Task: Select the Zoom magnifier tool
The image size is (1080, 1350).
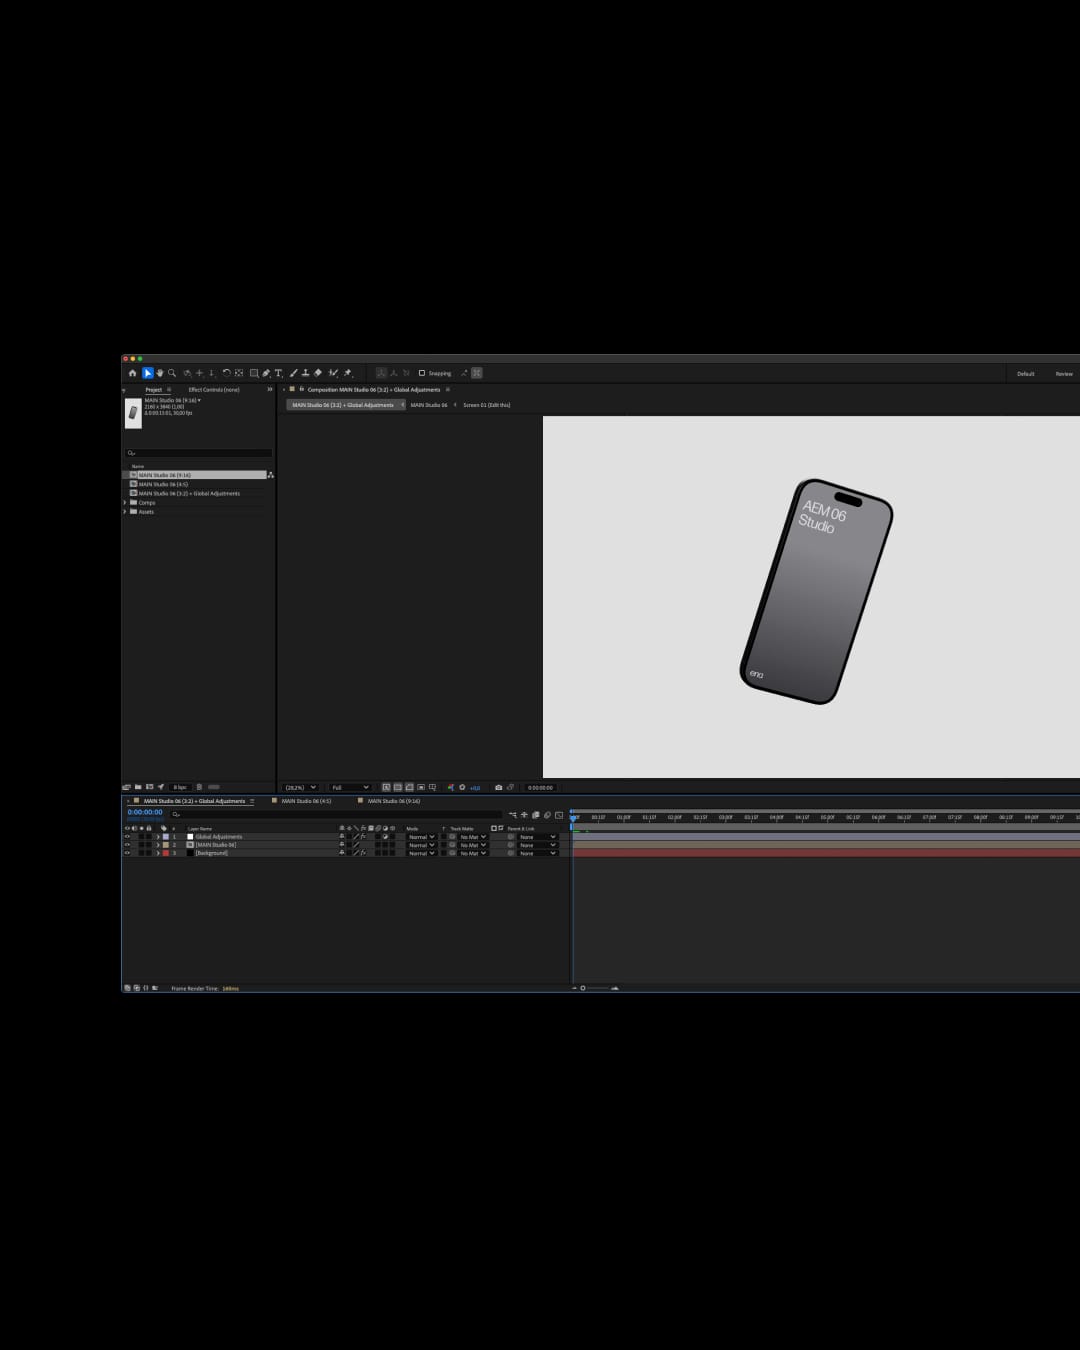Action: pyautogui.click(x=172, y=373)
